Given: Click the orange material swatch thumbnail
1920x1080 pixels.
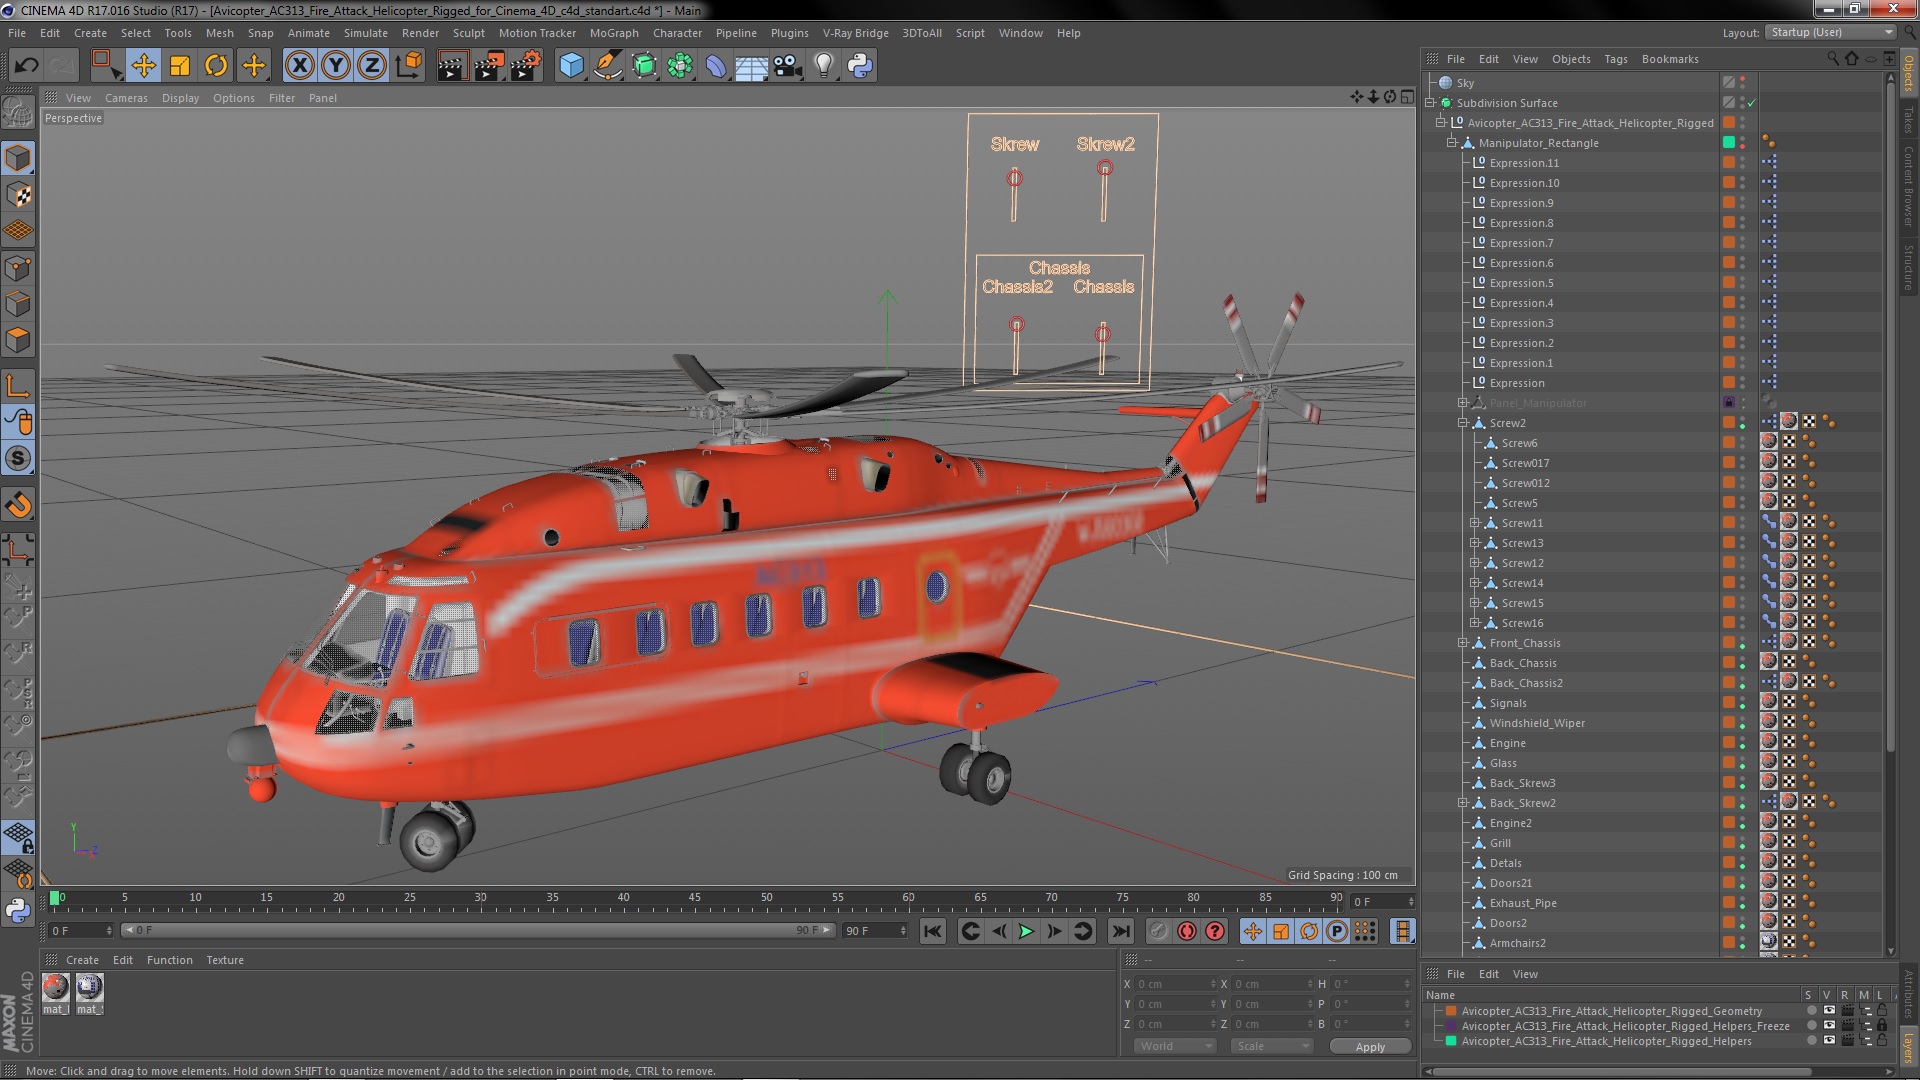Looking at the screenshot, I should click(x=54, y=988).
